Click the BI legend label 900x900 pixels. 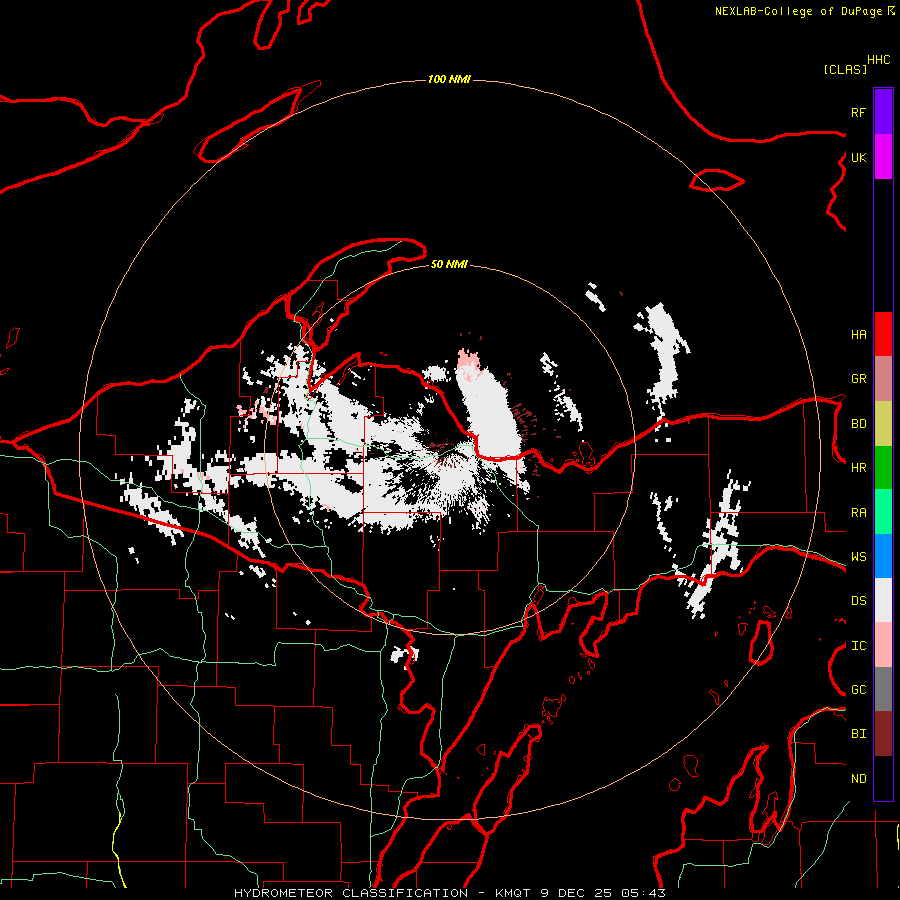click(x=858, y=734)
